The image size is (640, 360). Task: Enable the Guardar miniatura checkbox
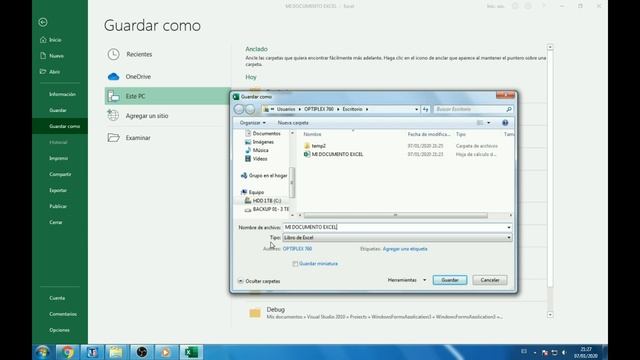(x=295, y=264)
